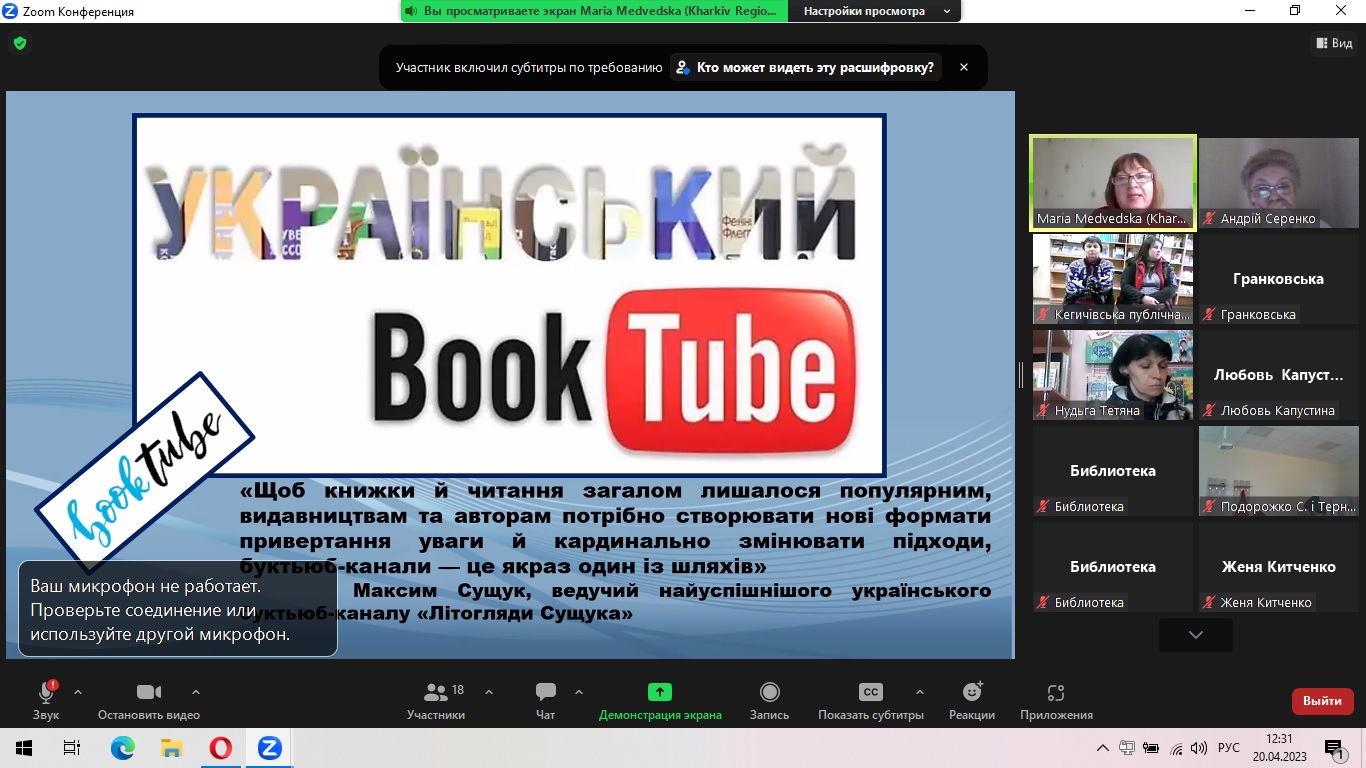Toggle the microphone Звук button

tap(46, 693)
